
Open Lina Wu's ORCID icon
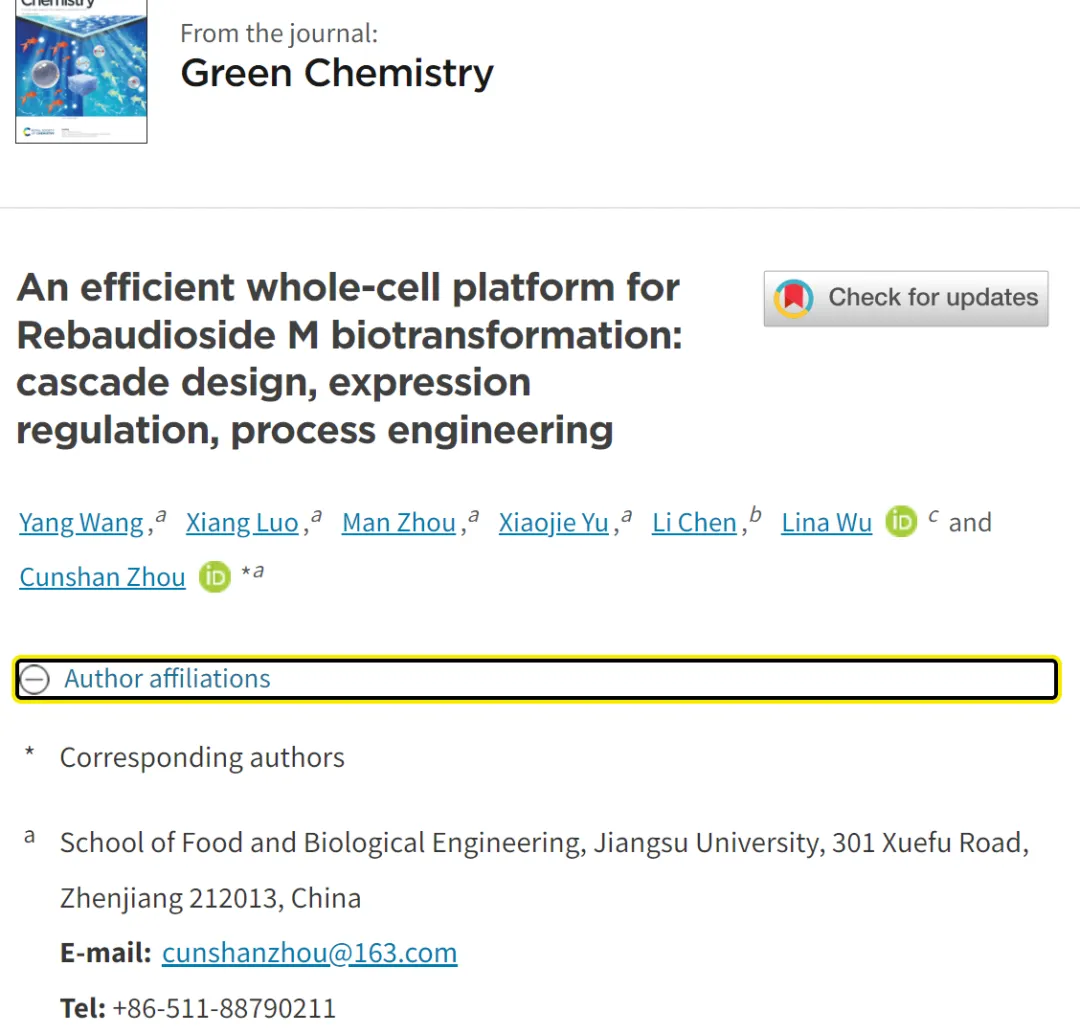tap(901, 522)
